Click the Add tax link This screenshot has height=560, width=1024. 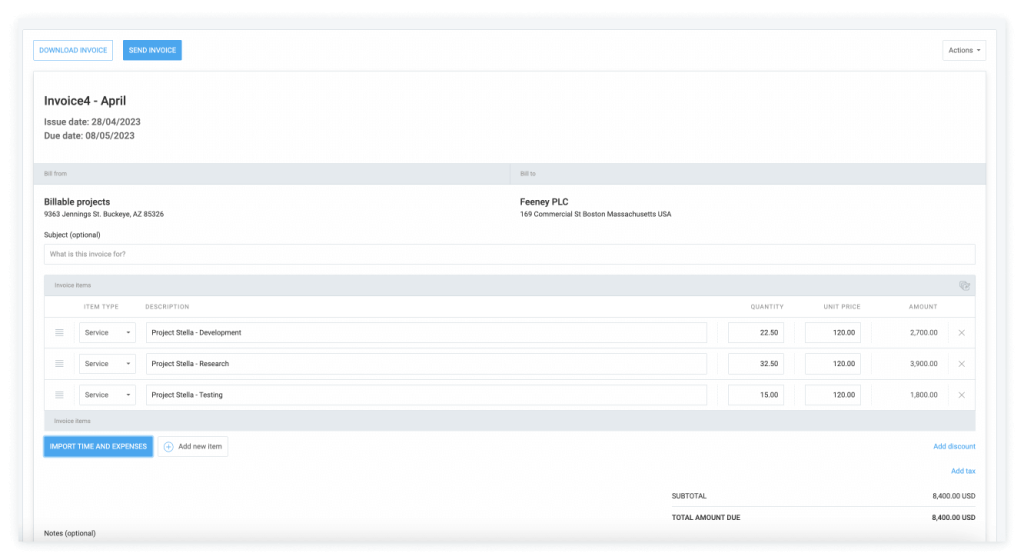pyautogui.click(x=963, y=471)
